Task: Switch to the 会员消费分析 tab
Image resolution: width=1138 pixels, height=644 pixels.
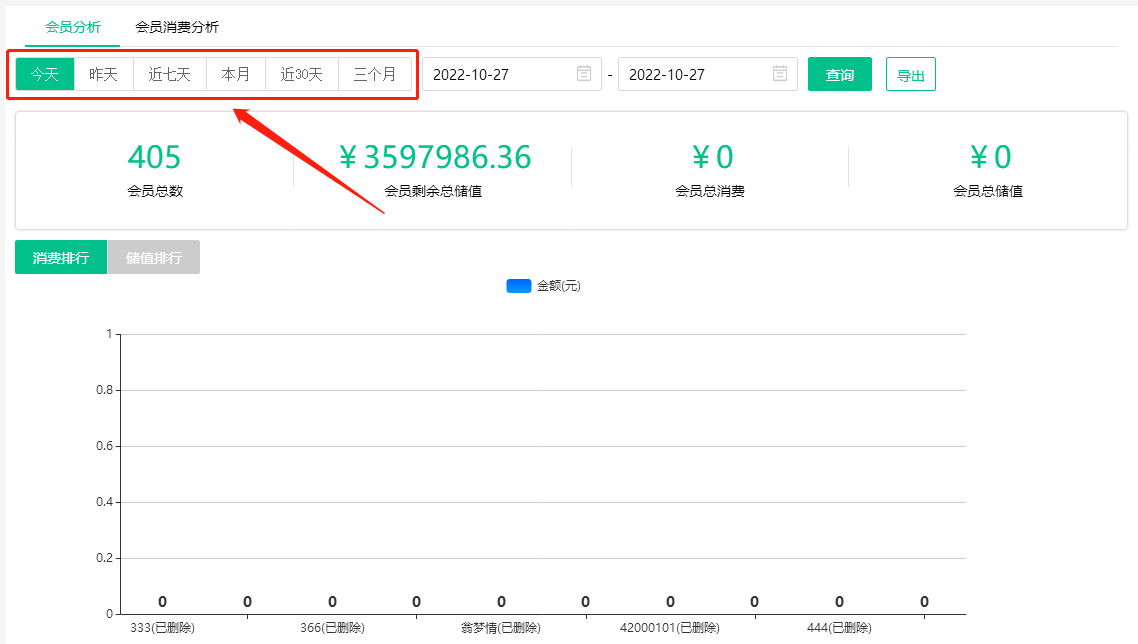Action: (x=177, y=29)
